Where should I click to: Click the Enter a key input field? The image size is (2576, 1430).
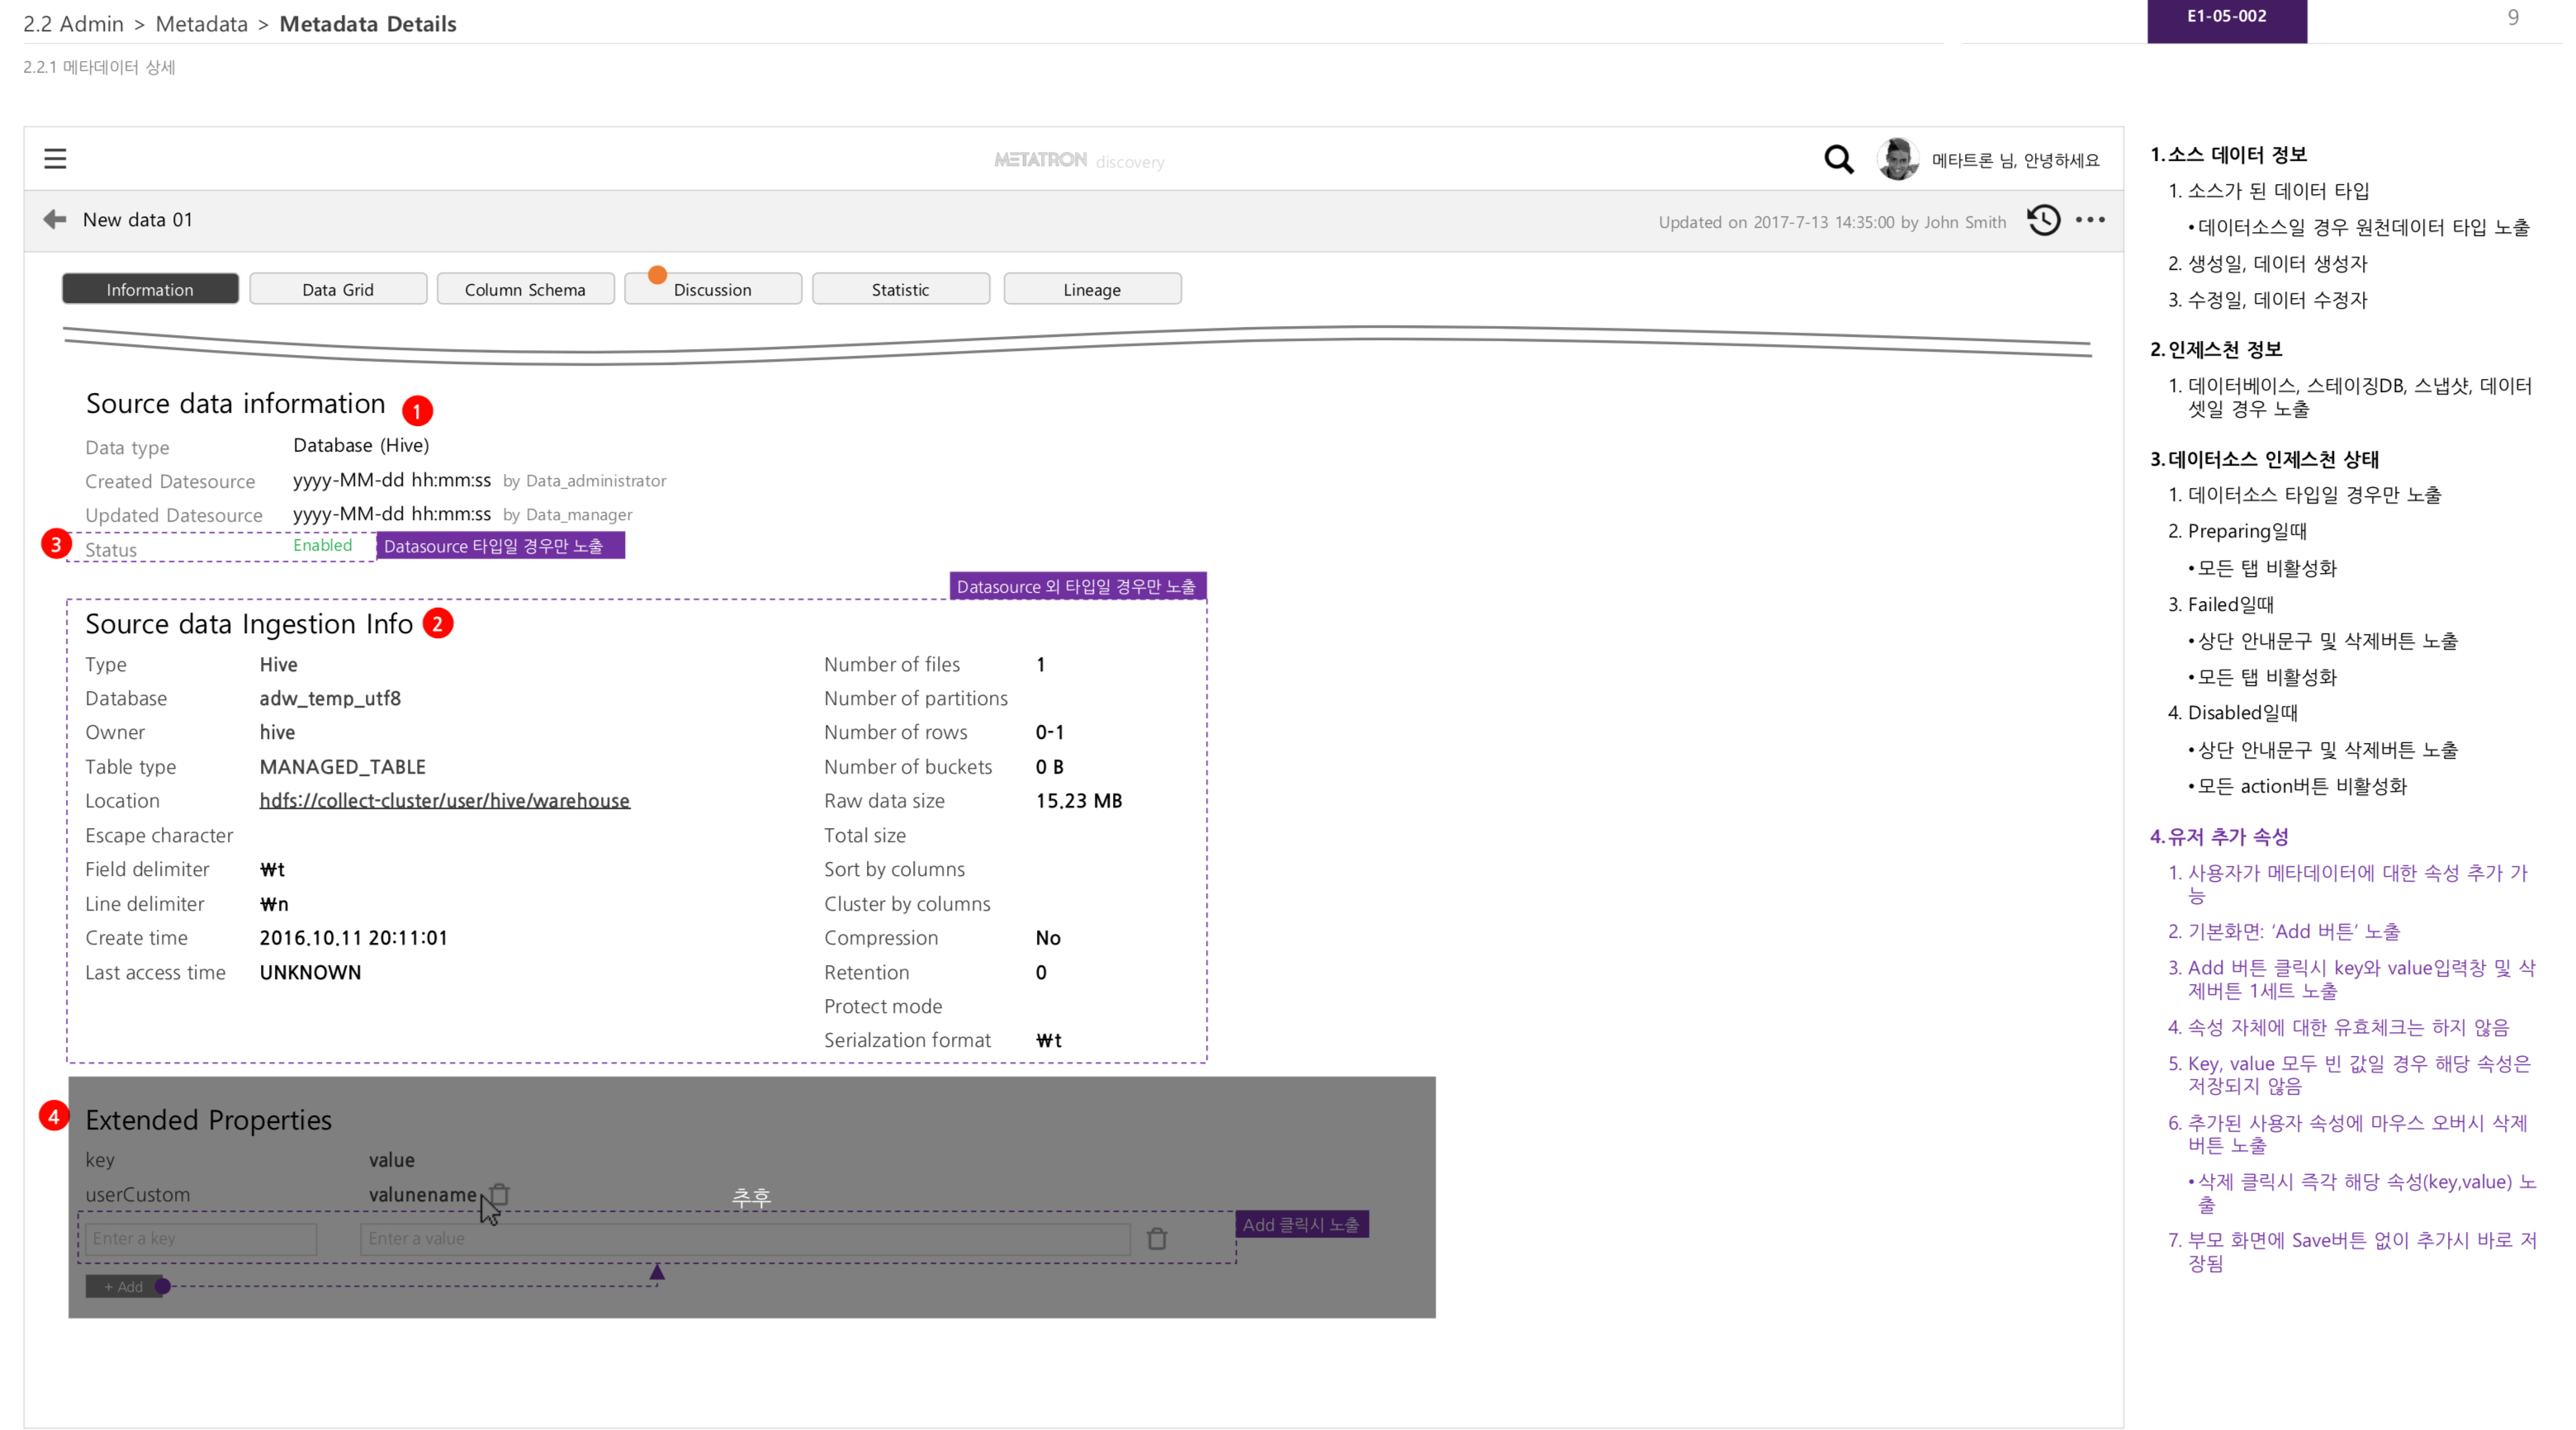[201, 1239]
